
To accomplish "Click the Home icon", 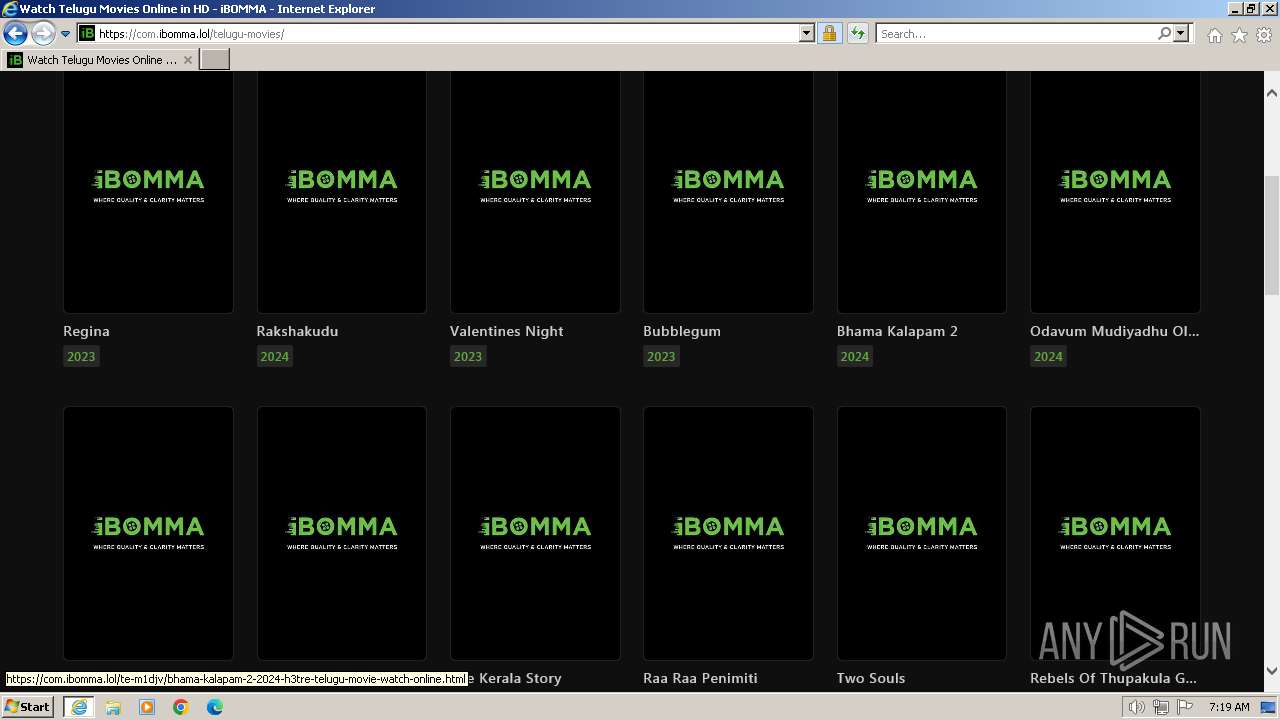I will tap(1214, 35).
